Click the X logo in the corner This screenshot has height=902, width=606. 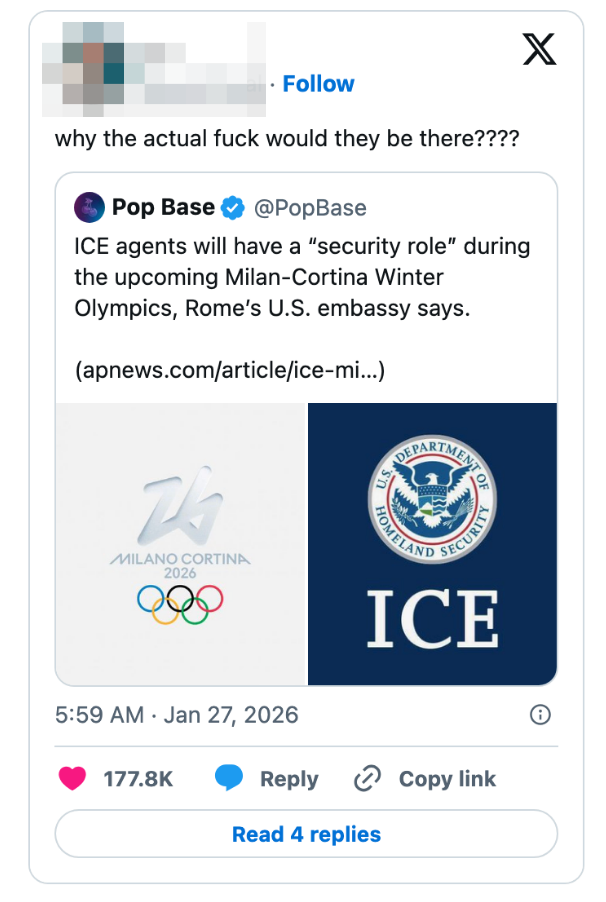tap(539, 48)
